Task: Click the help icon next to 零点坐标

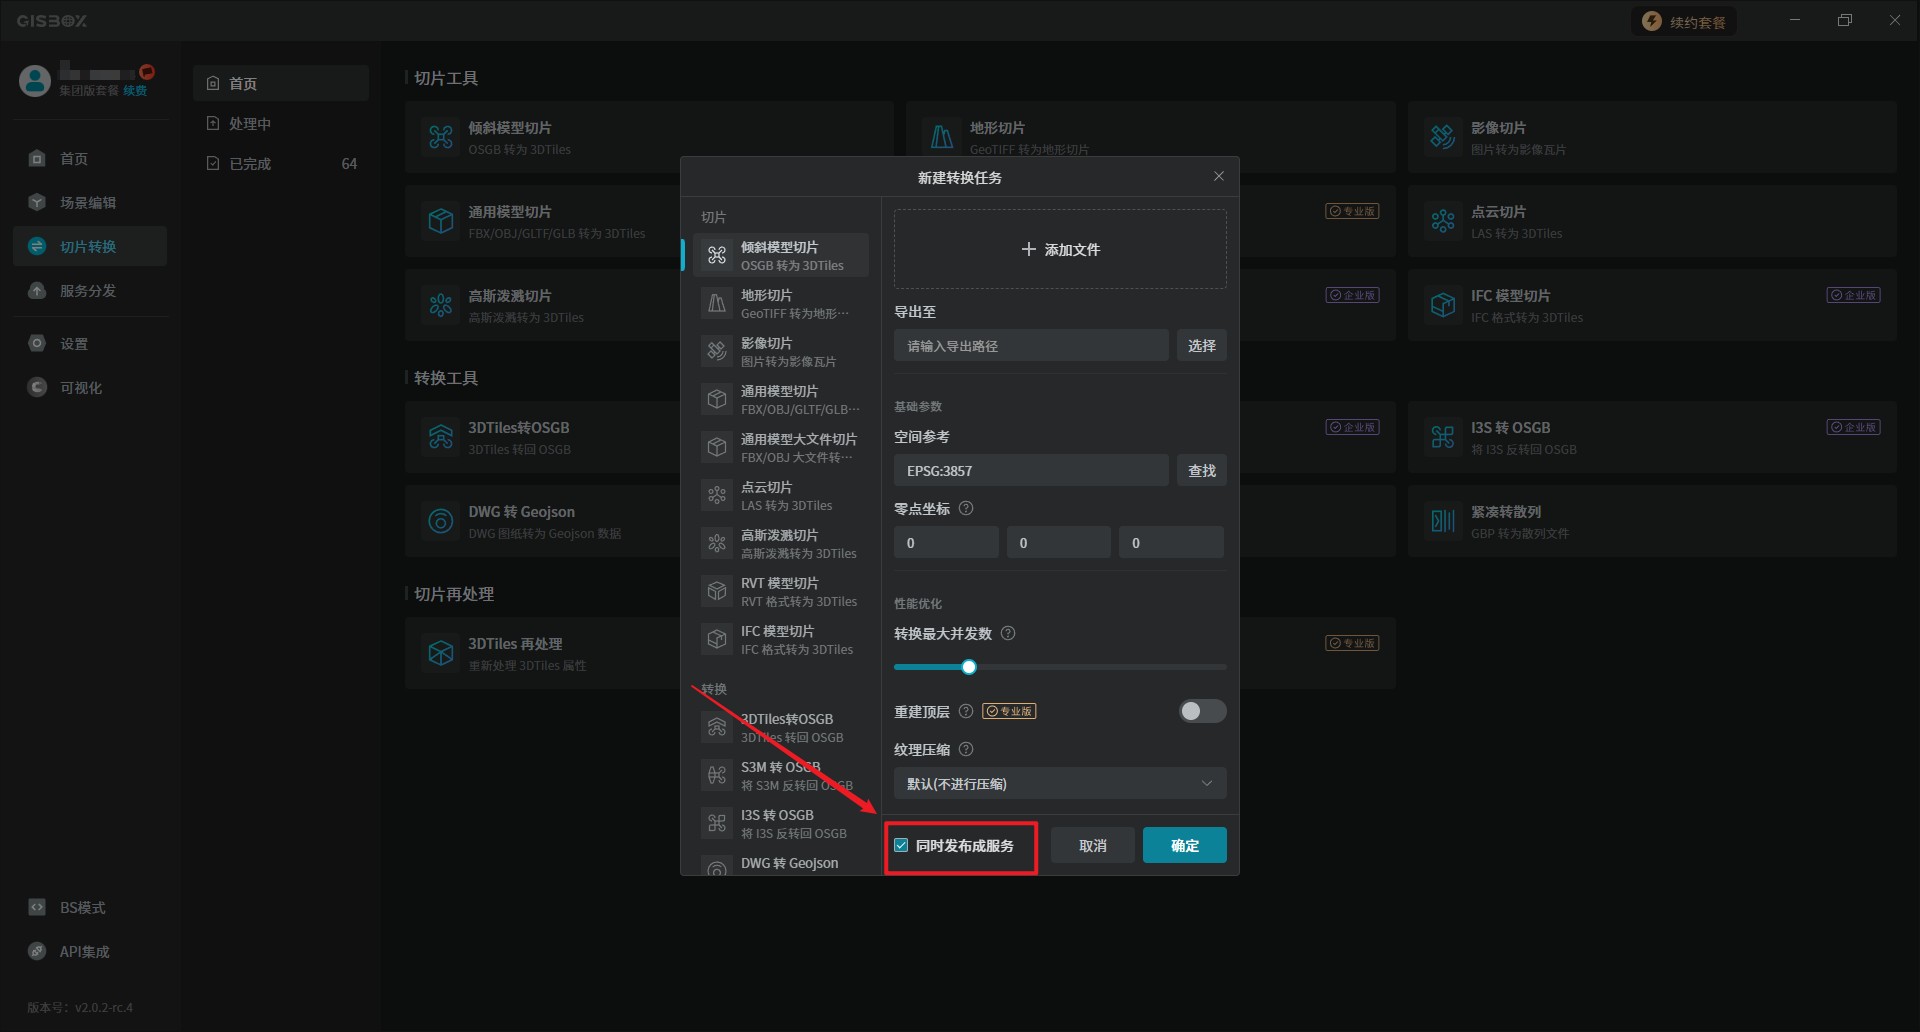Action: click(966, 509)
